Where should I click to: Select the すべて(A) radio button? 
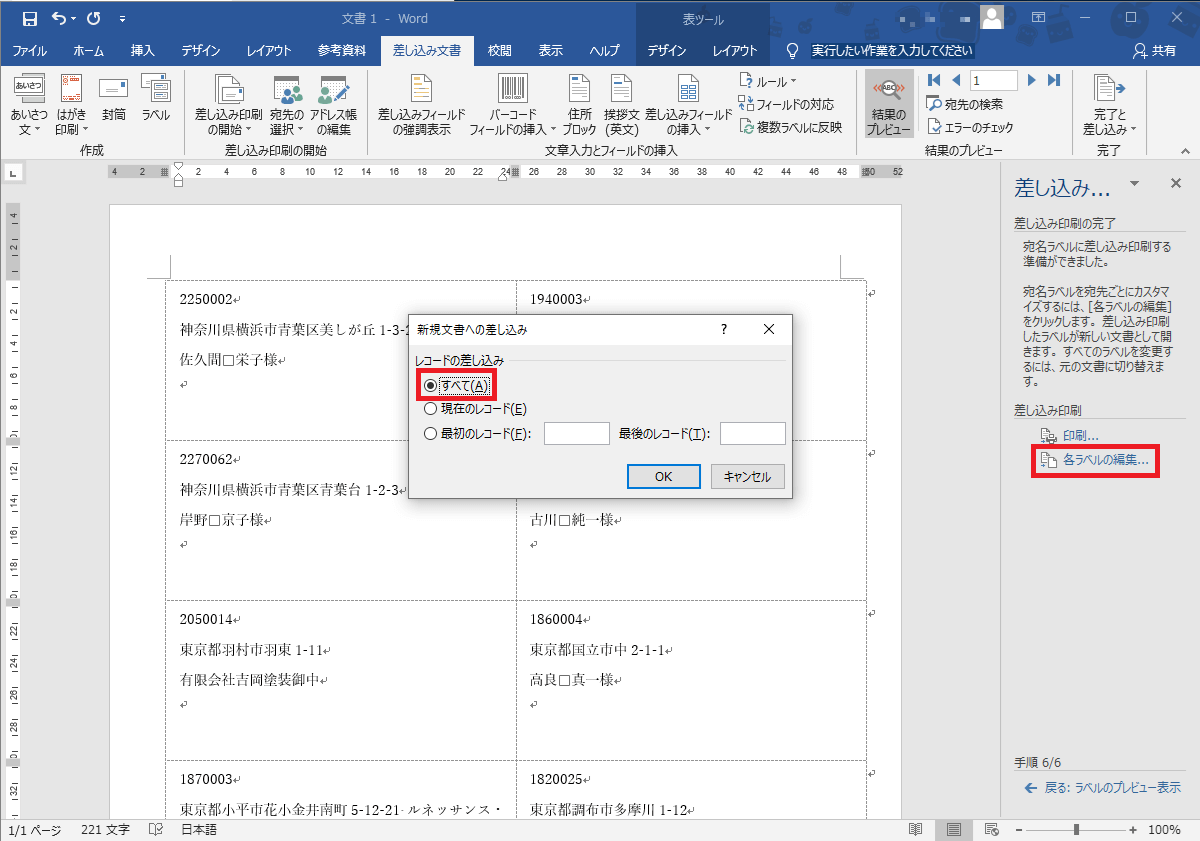[431, 386]
